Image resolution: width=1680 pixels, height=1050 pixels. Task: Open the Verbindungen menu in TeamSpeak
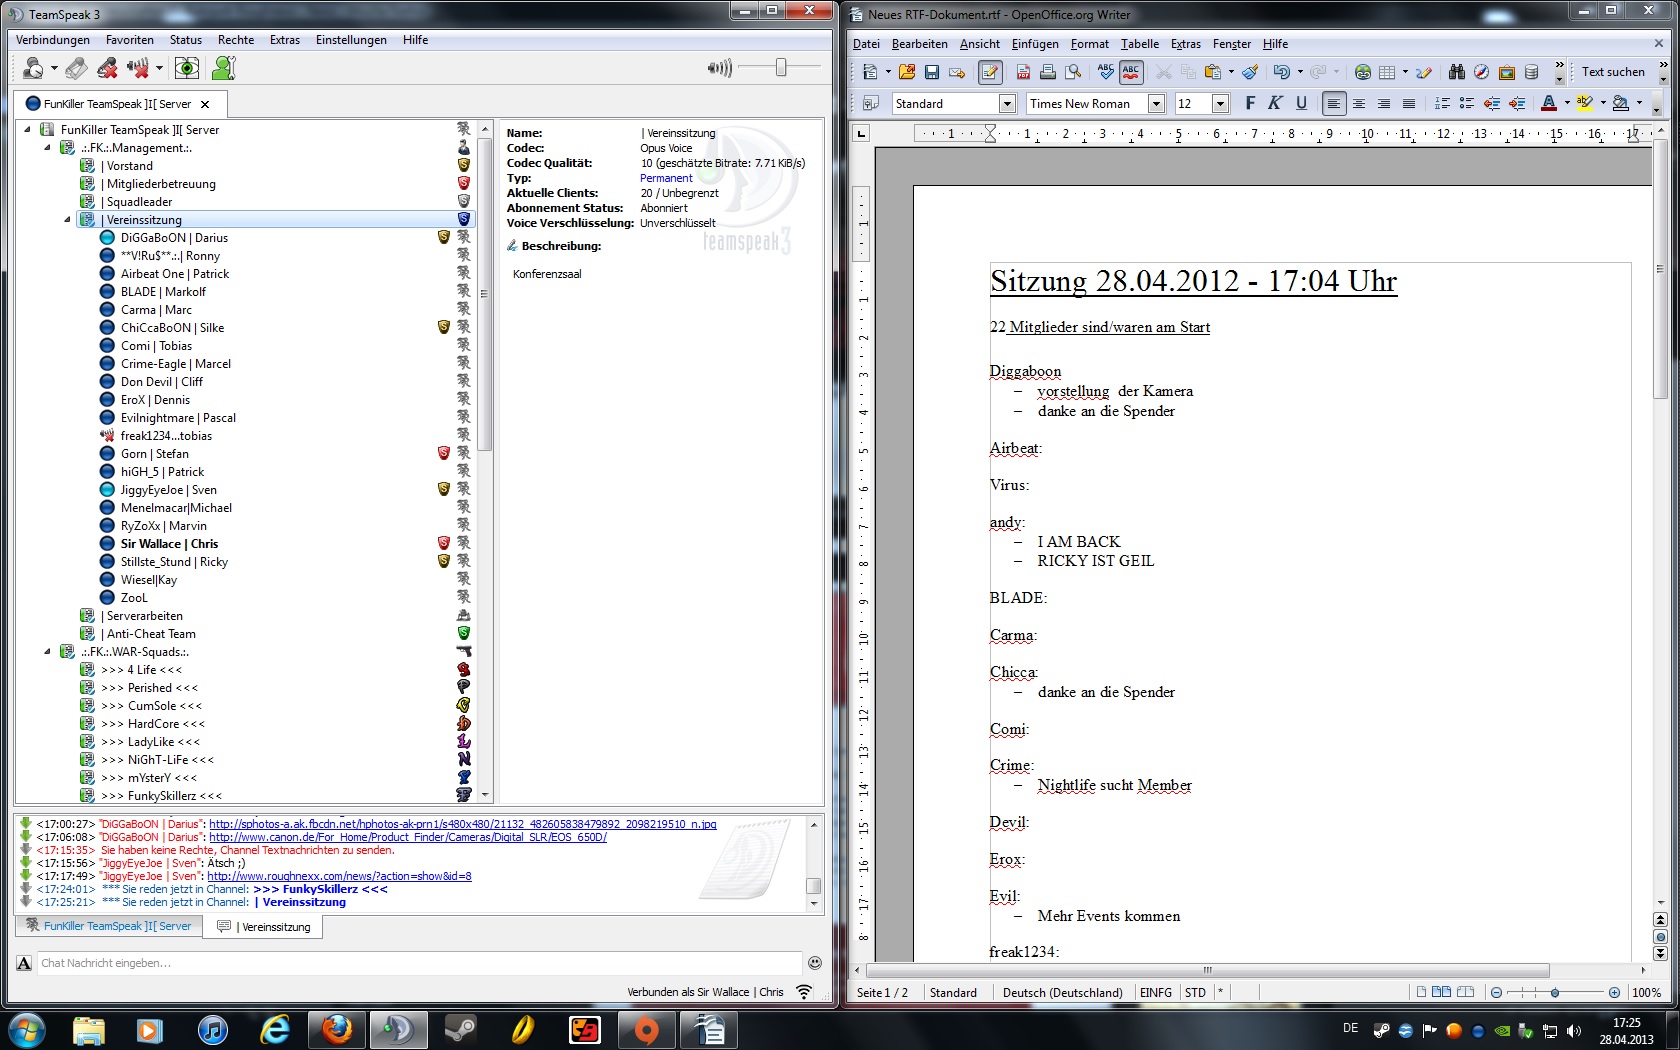coord(53,40)
